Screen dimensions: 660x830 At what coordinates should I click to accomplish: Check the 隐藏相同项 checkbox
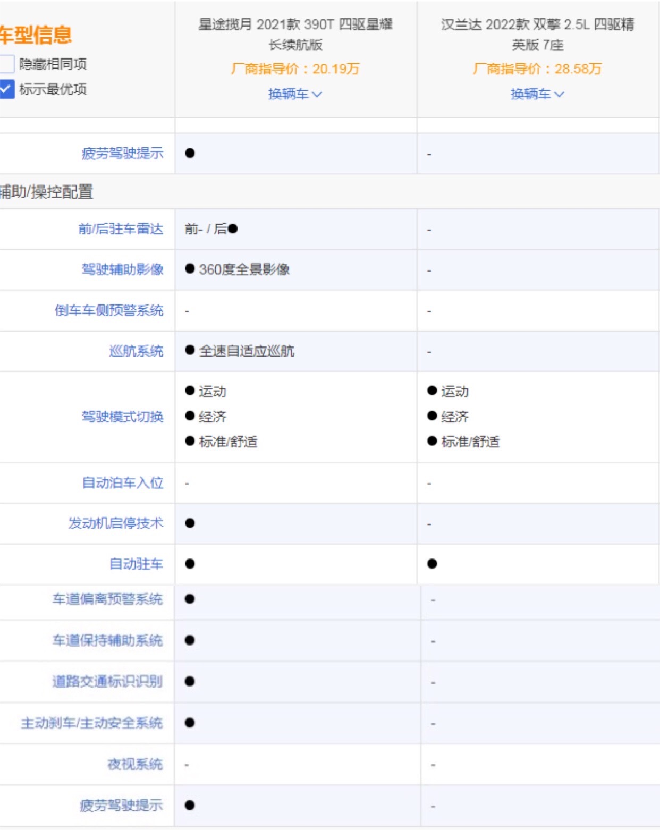point(6,64)
